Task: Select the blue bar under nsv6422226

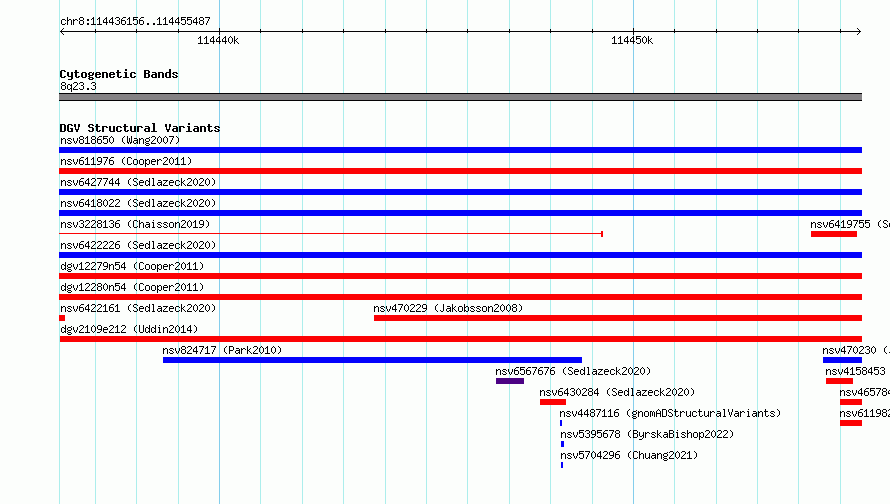Action: (460, 255)
